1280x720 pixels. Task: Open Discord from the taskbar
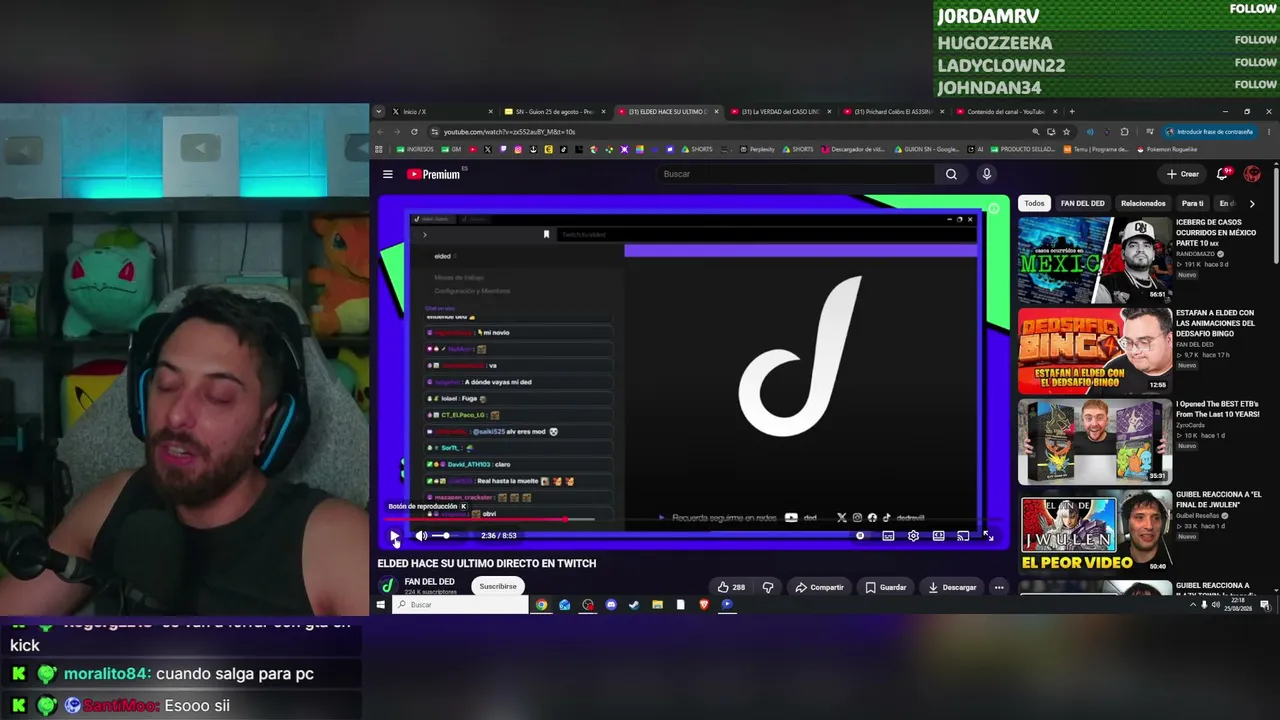point(611,605)
